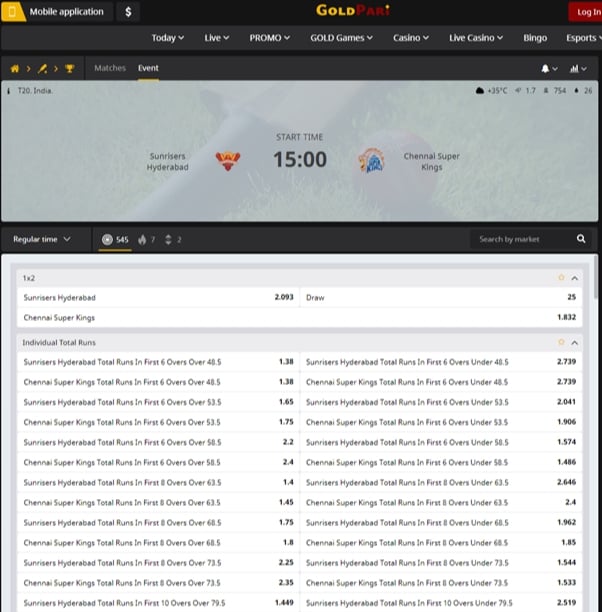This screenshot has height=612, width=602.
Task: Select Sunrisers First 8 Overs Under 73.5
Action: coord(441,563)
